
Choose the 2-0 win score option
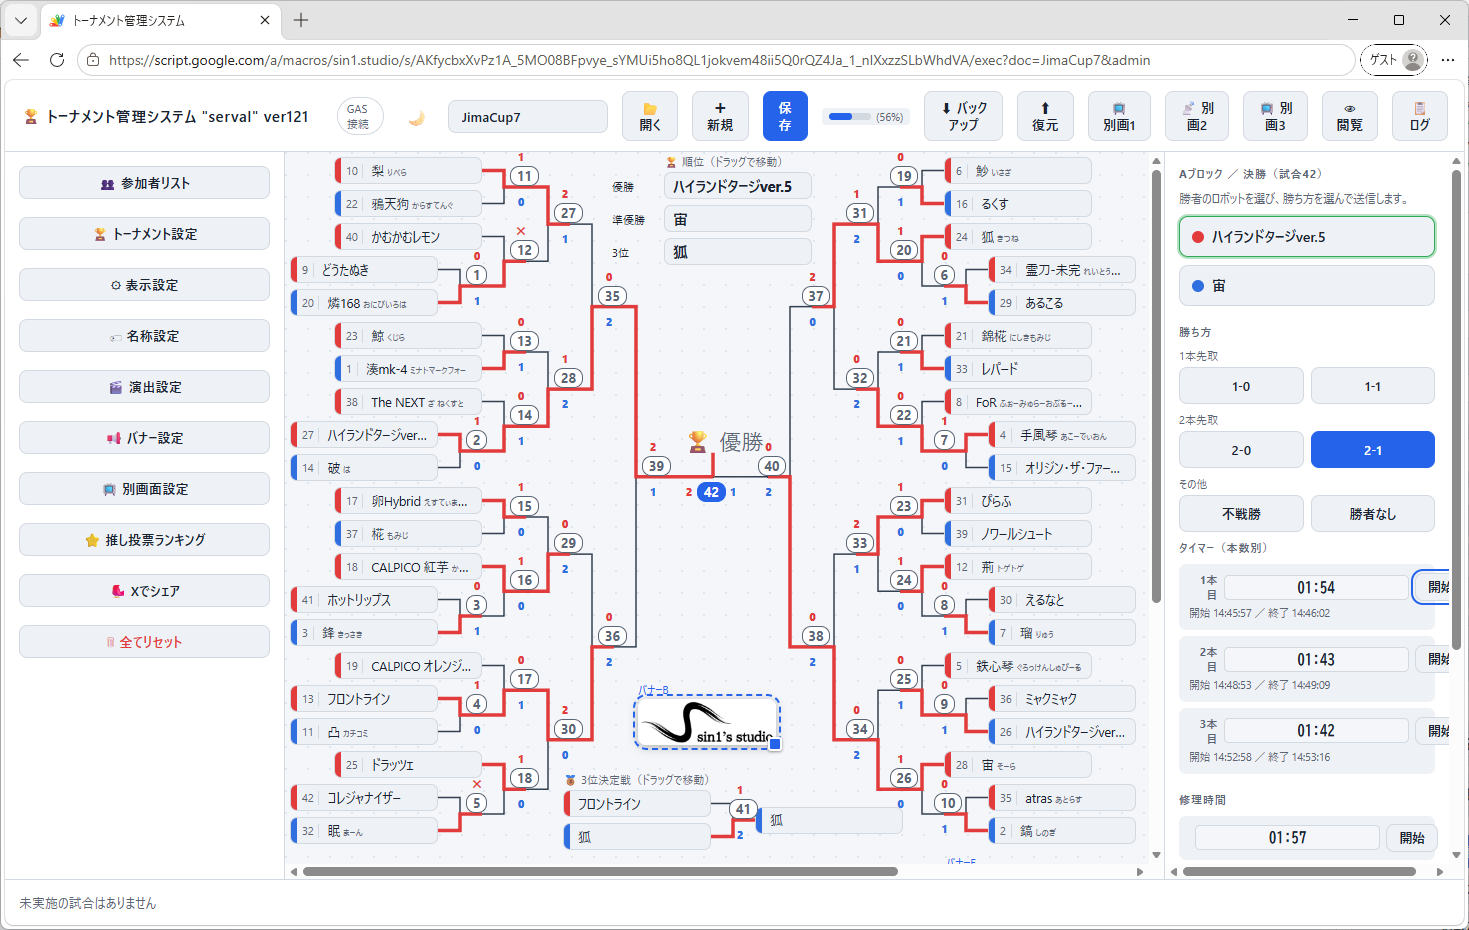coord(1241,450)
